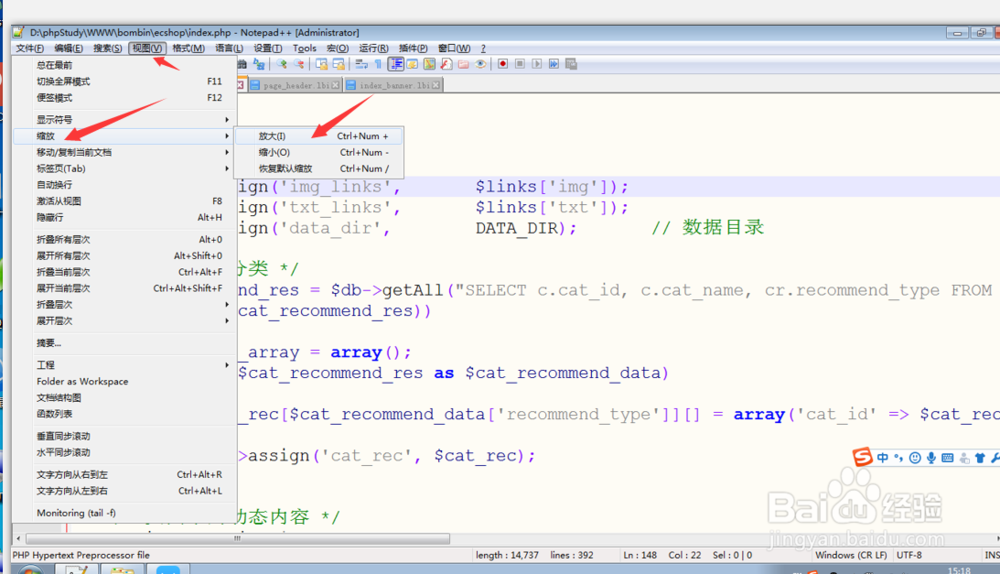Open the Document Map toolbar icon

(429, 64)
